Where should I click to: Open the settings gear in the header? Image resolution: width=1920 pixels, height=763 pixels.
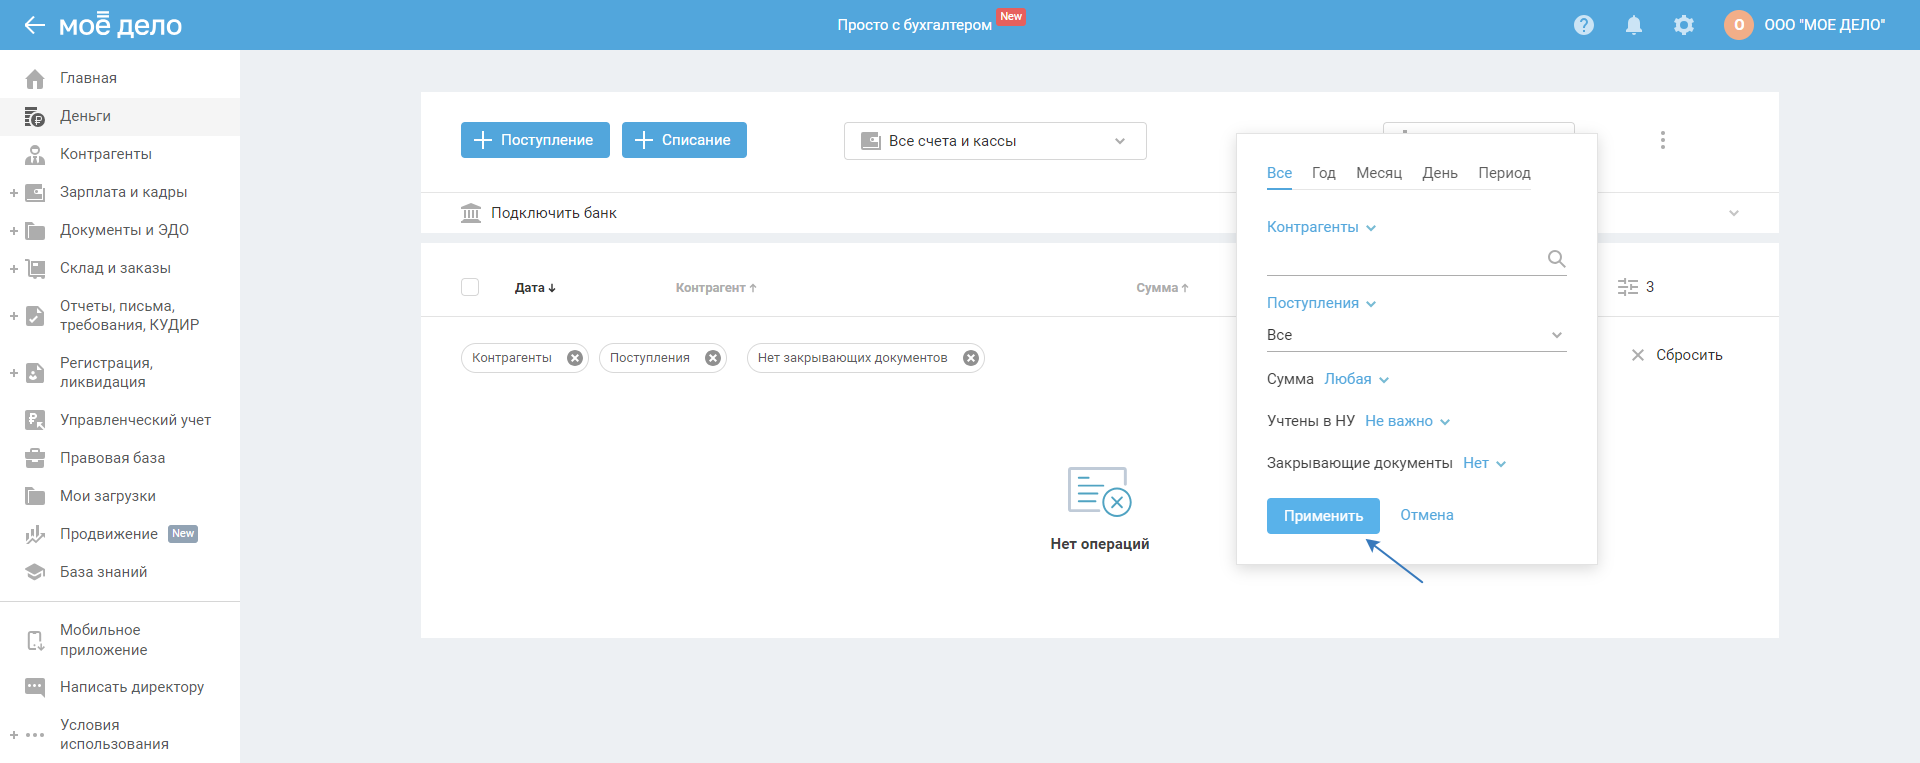coord(1684,25)
